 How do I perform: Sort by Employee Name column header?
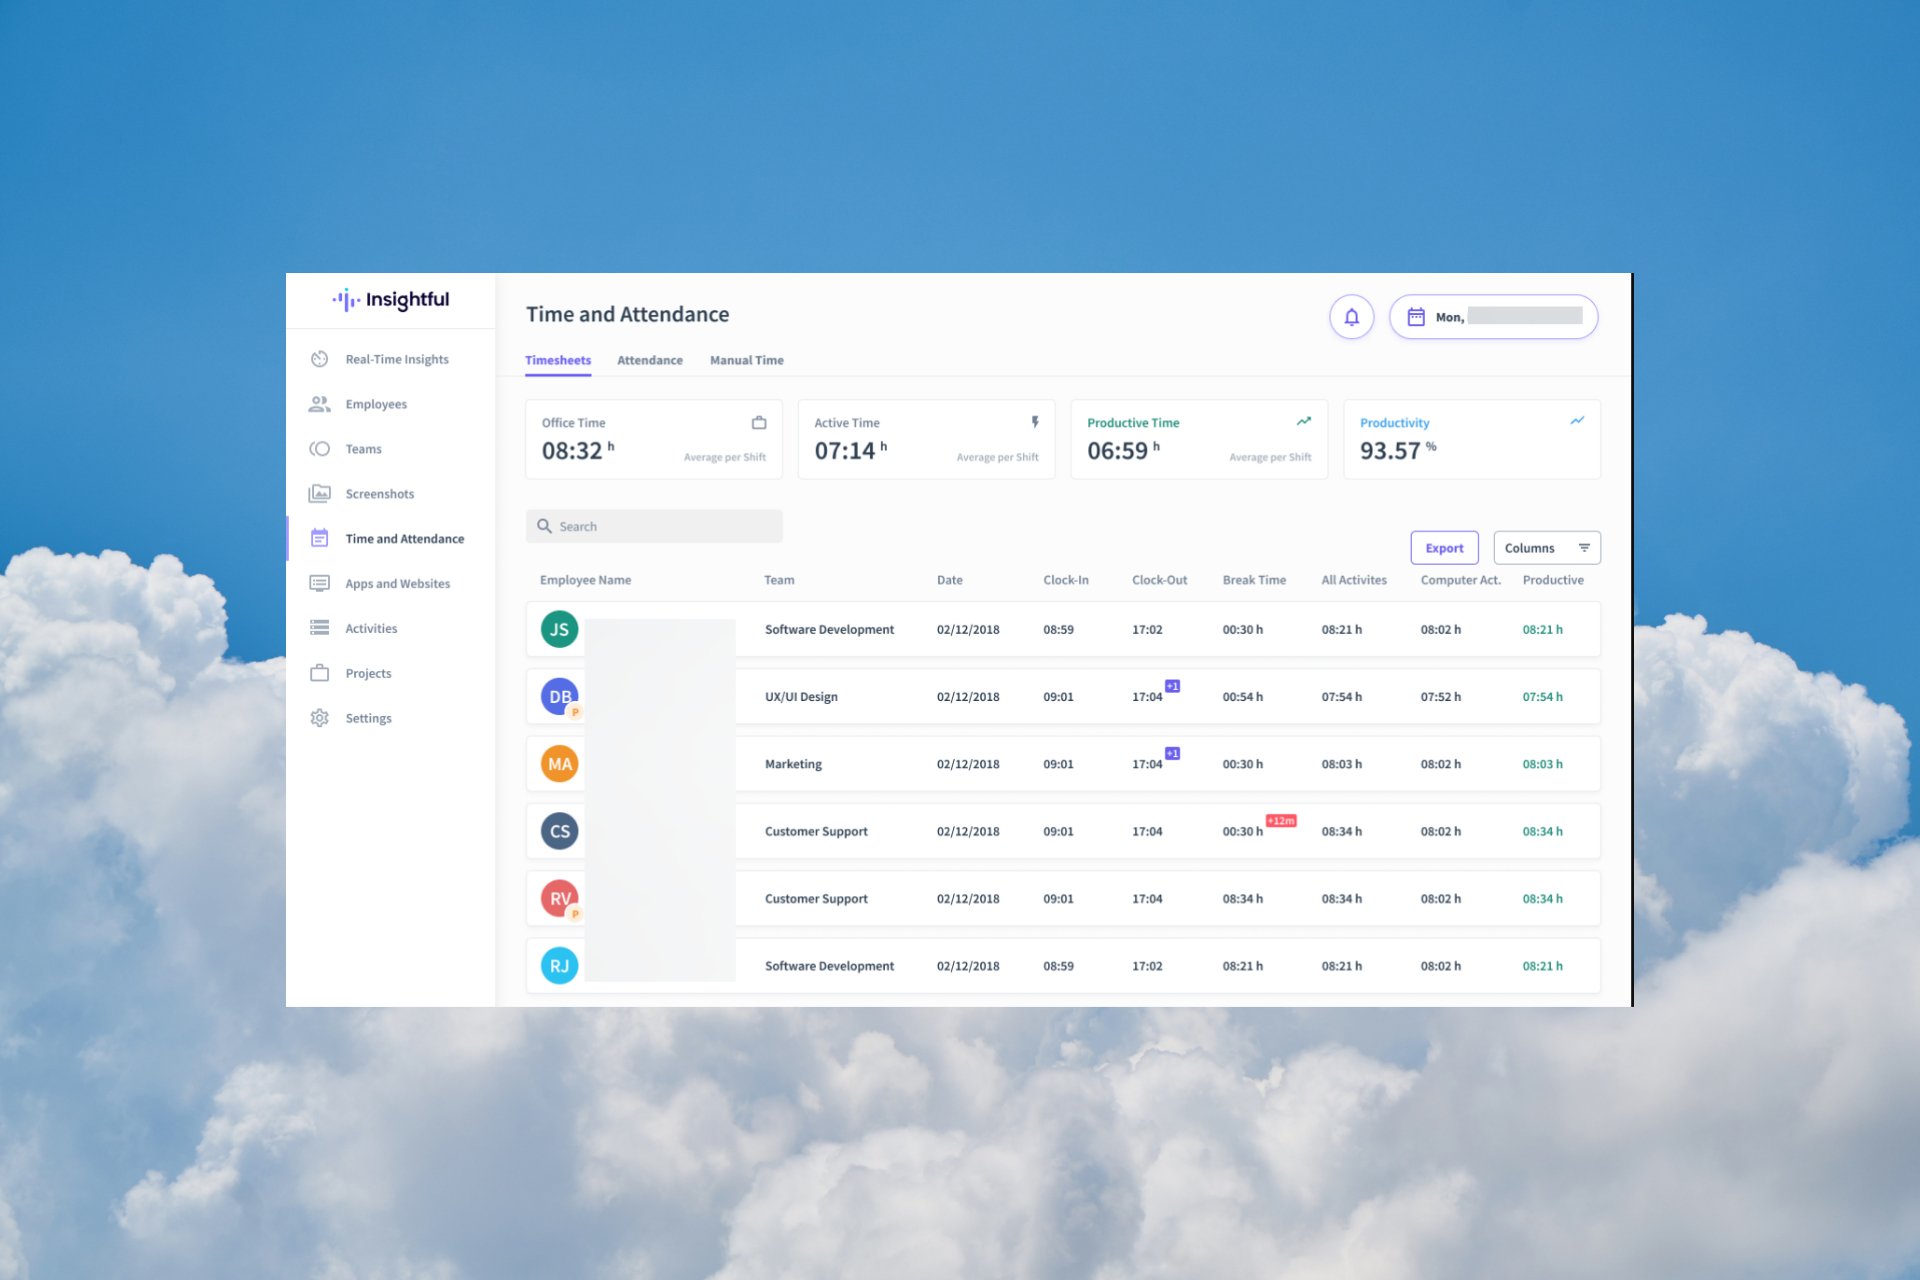586,580
